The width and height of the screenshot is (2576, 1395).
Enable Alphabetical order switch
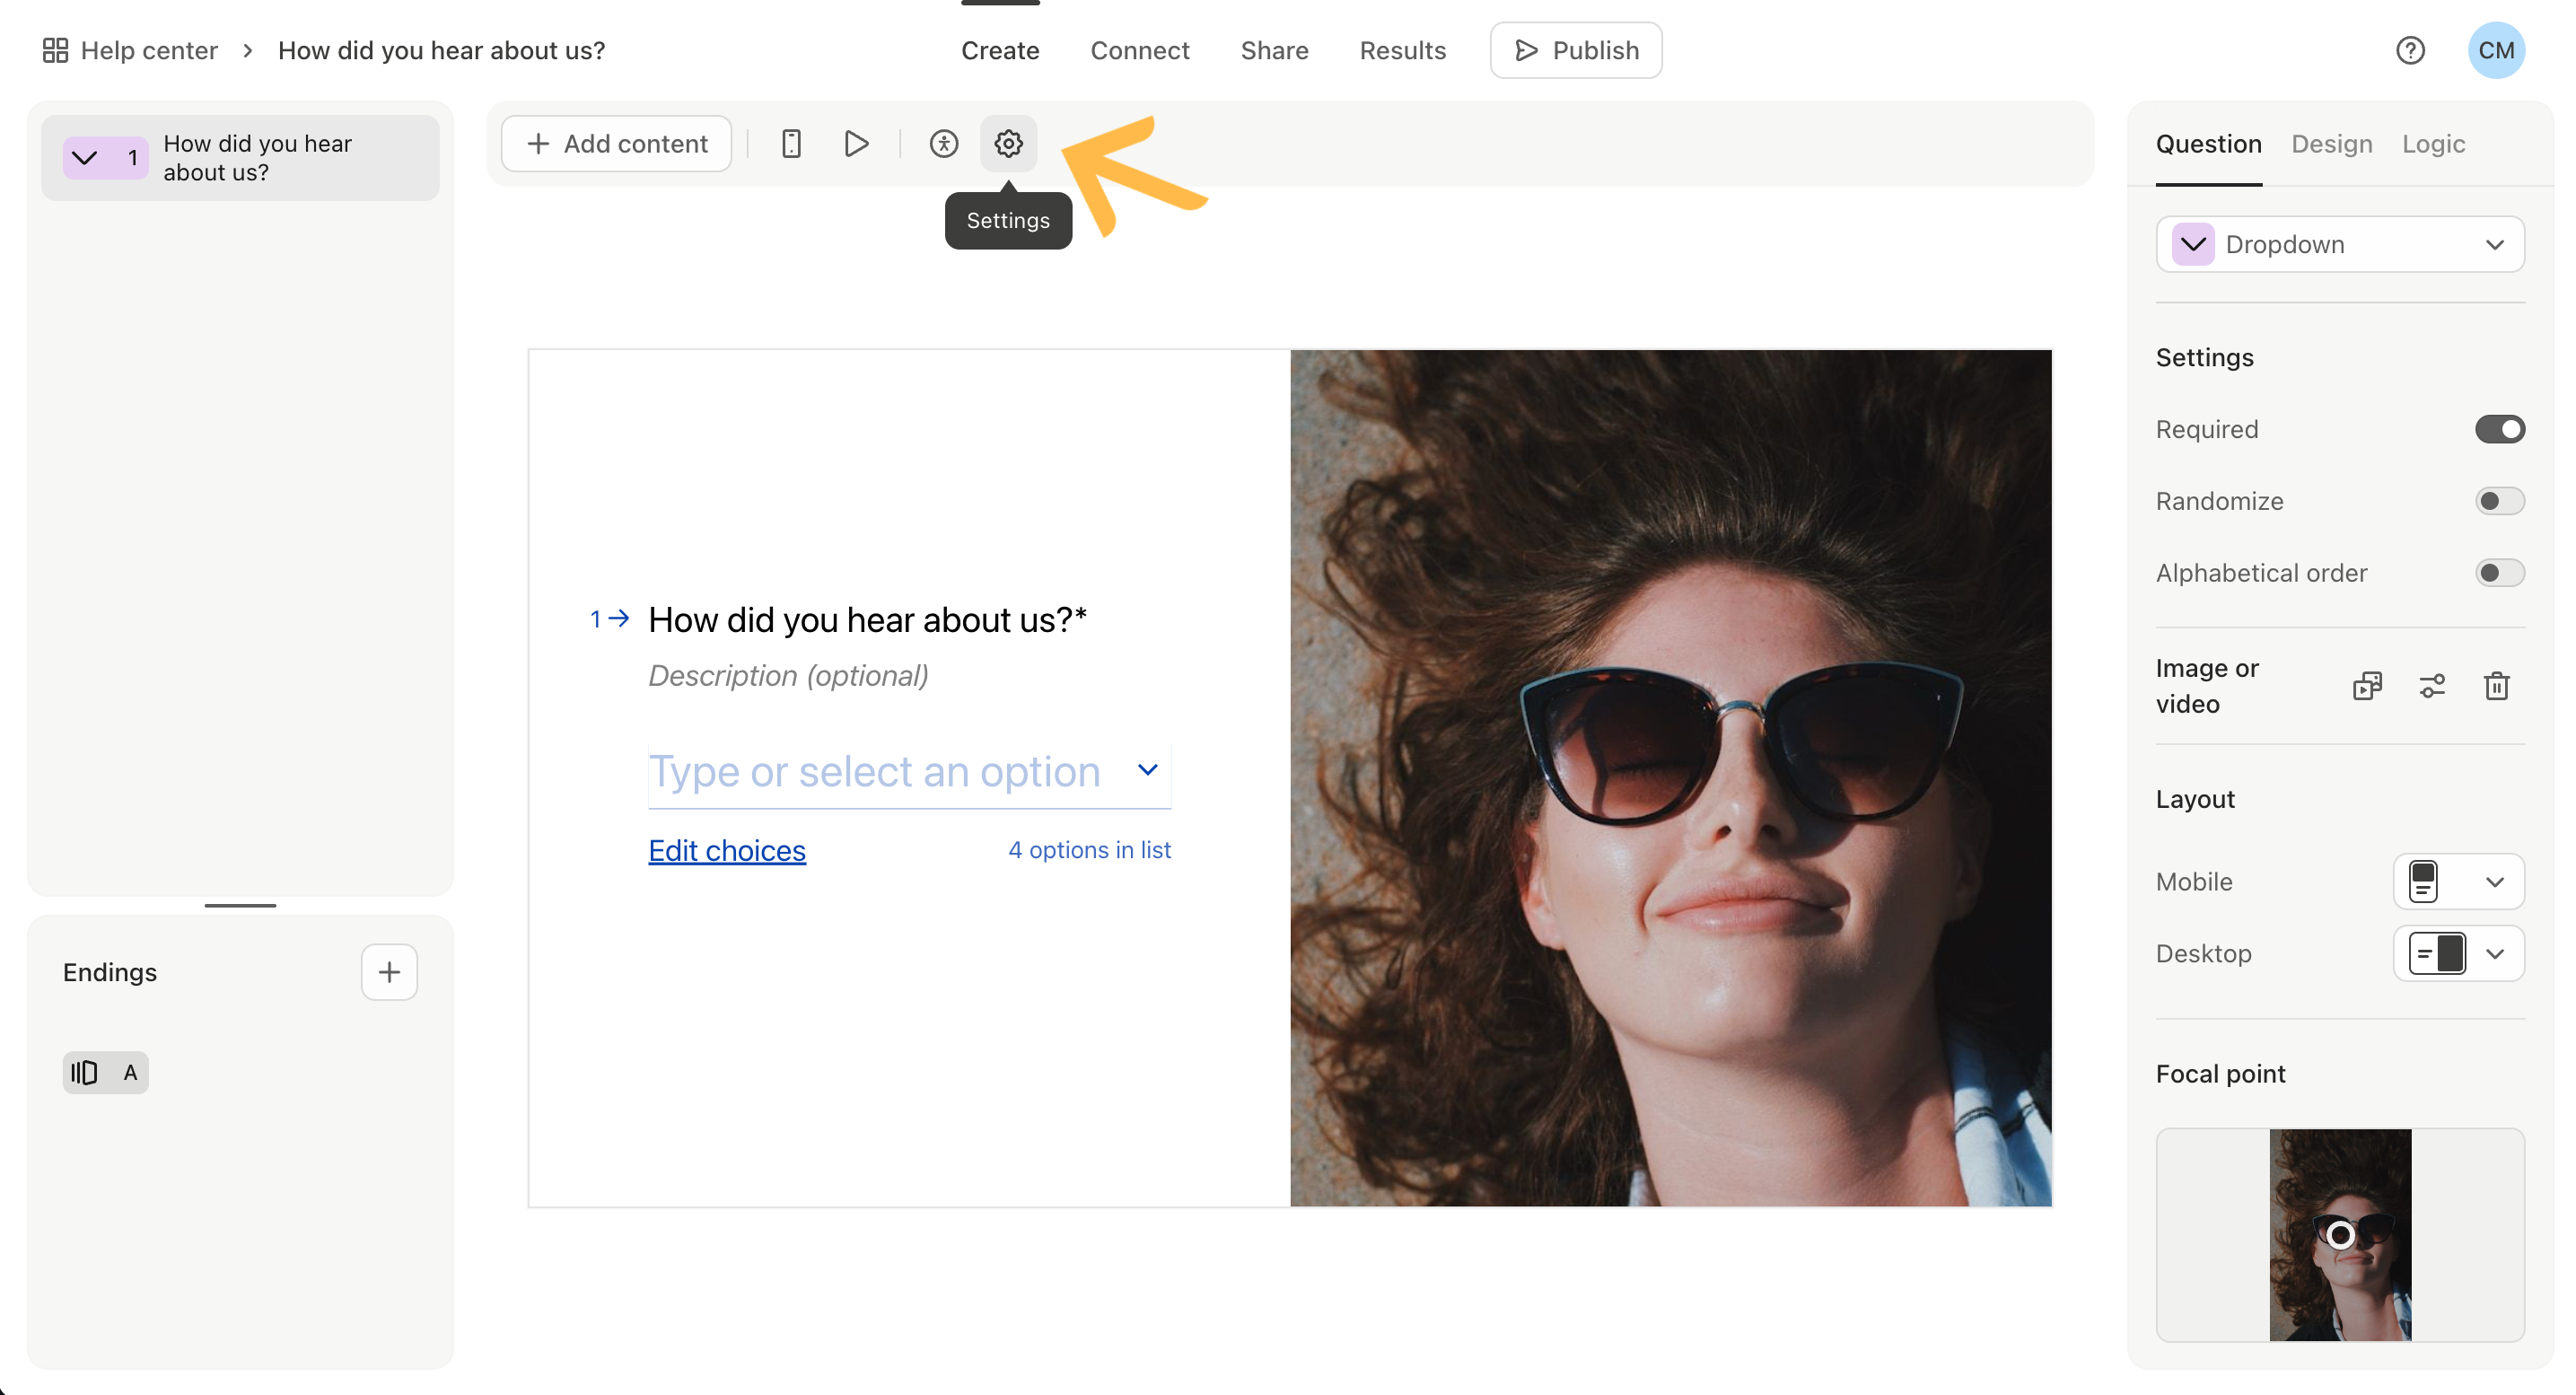pos(2499,573)
